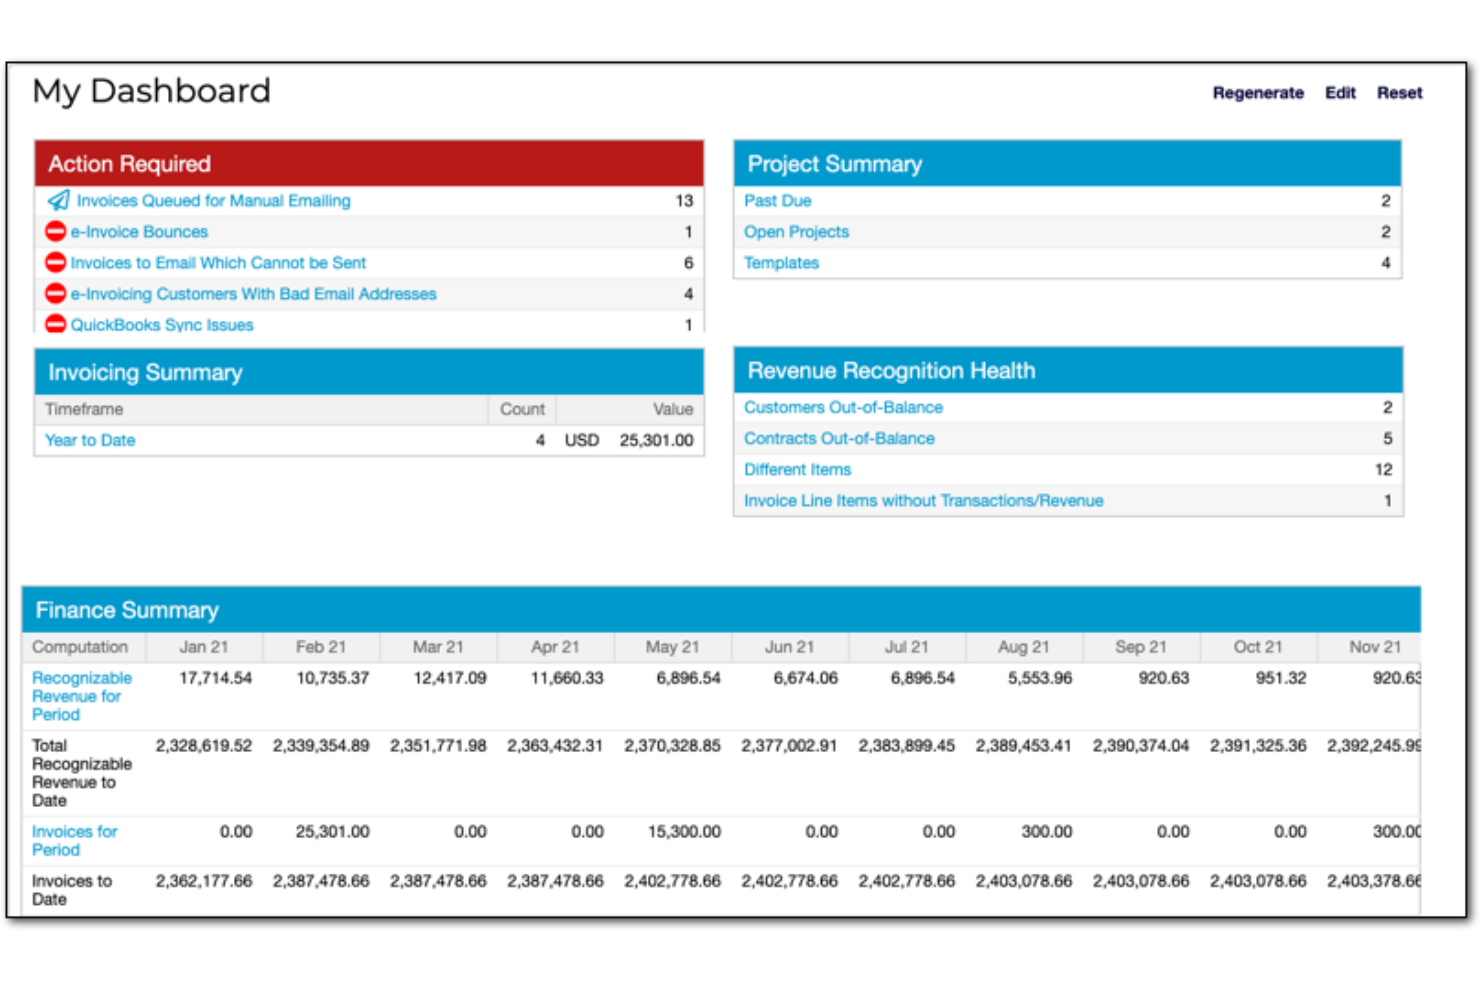Click the send icon beside Invoices Queued for Manual Emailing
1480x987 pixels.
tap(58, 200)
